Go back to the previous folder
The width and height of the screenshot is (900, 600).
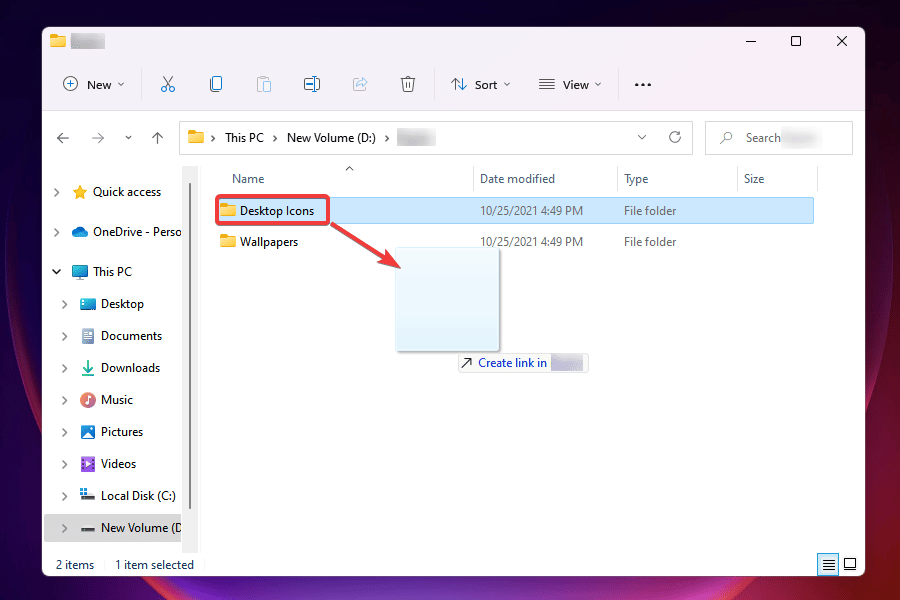click(x=63, y=137)
